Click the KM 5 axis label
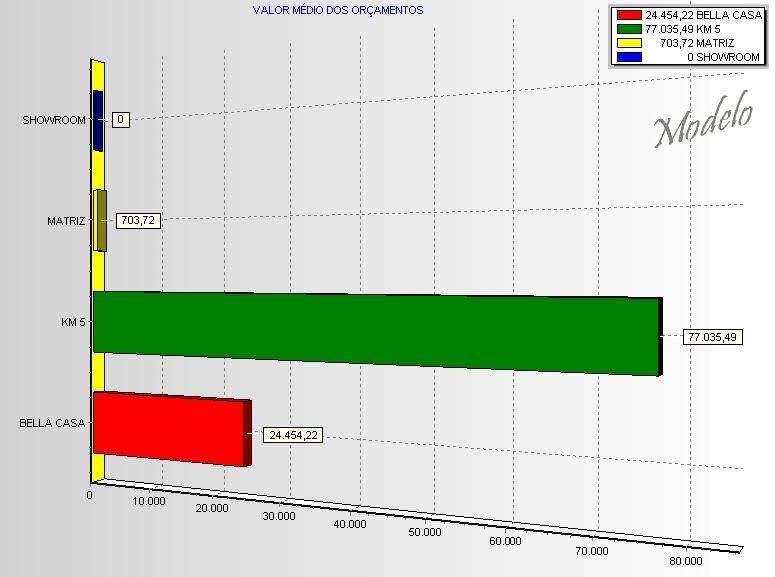Screen dimensions: 775x577 (73, 322)
